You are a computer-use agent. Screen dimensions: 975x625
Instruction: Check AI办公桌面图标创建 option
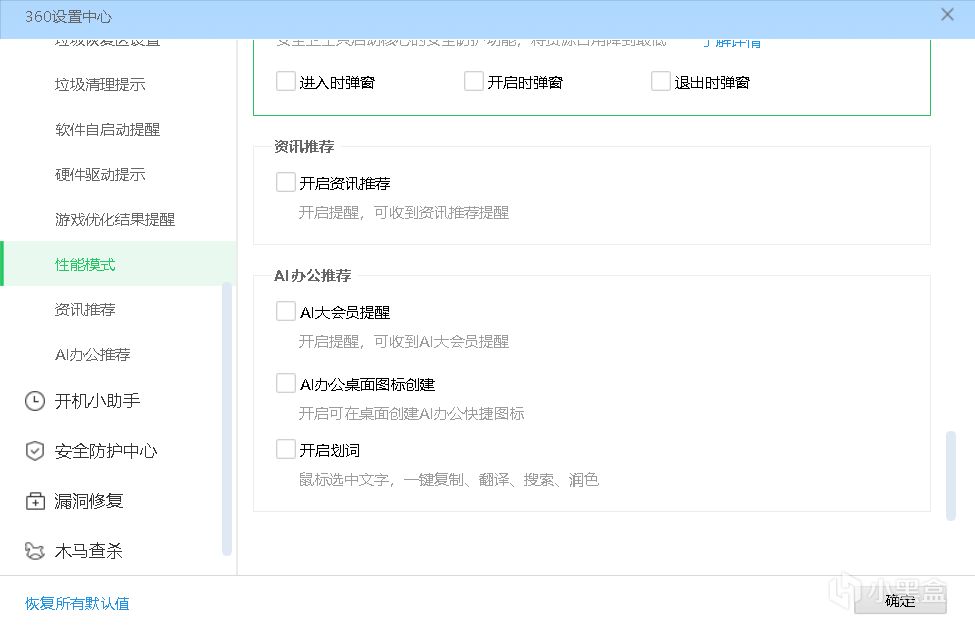(285, 383)
